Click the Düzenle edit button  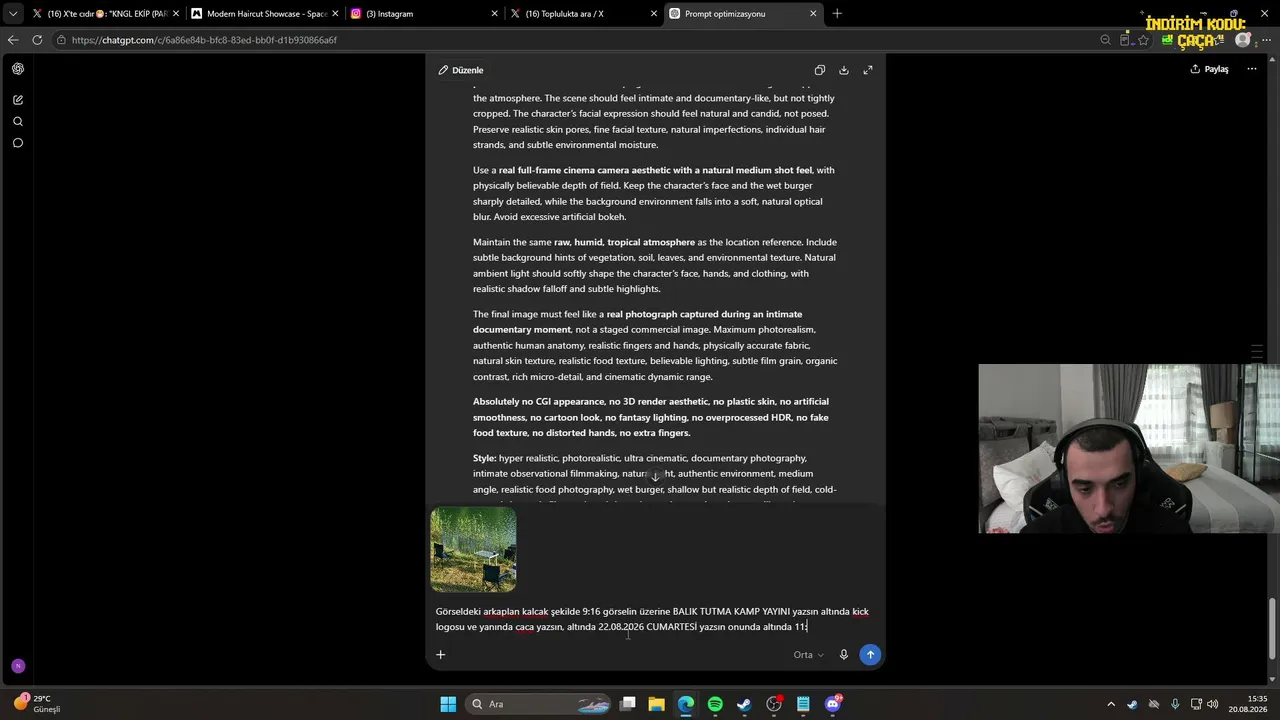click(x=461, y=70)
